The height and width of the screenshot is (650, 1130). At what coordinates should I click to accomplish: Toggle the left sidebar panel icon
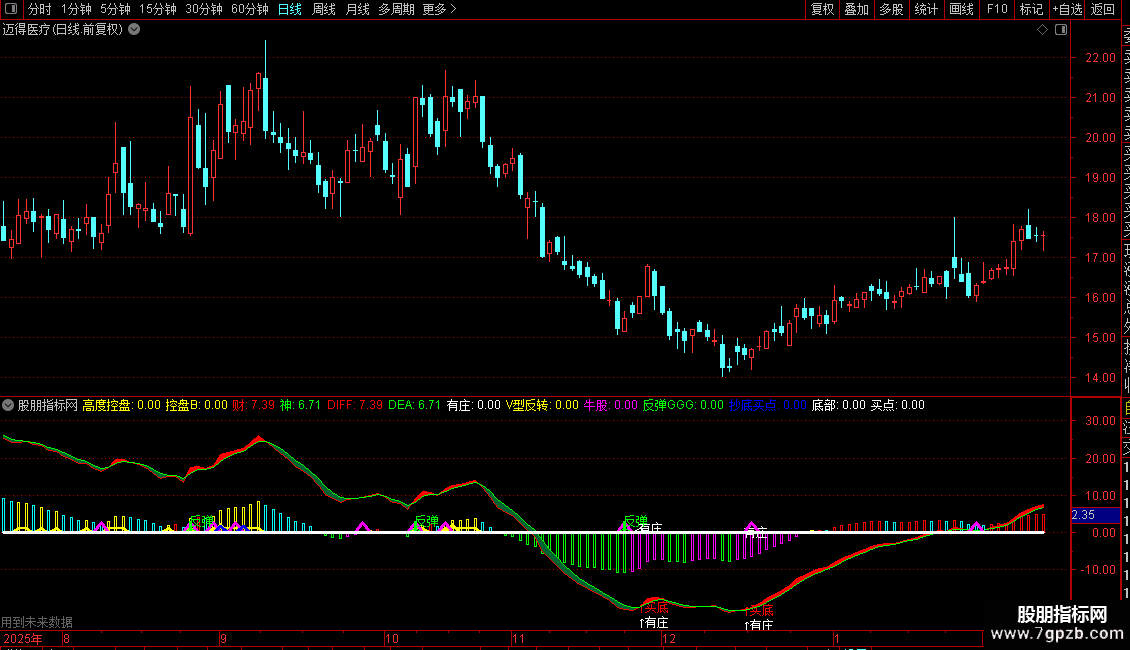pos(10,9)
